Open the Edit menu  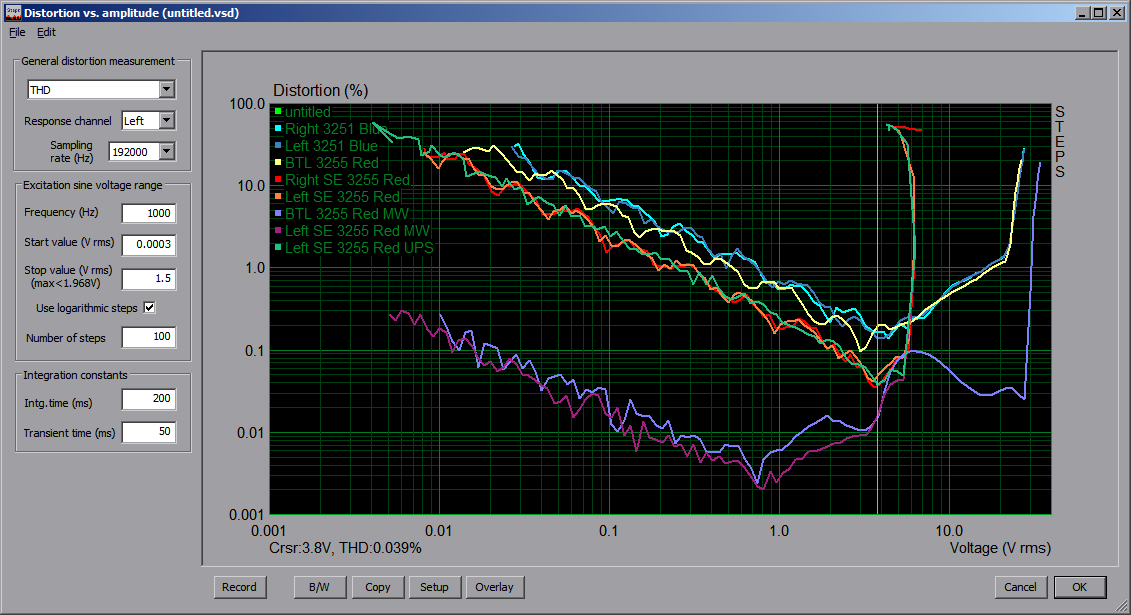(x=47, y=32)
